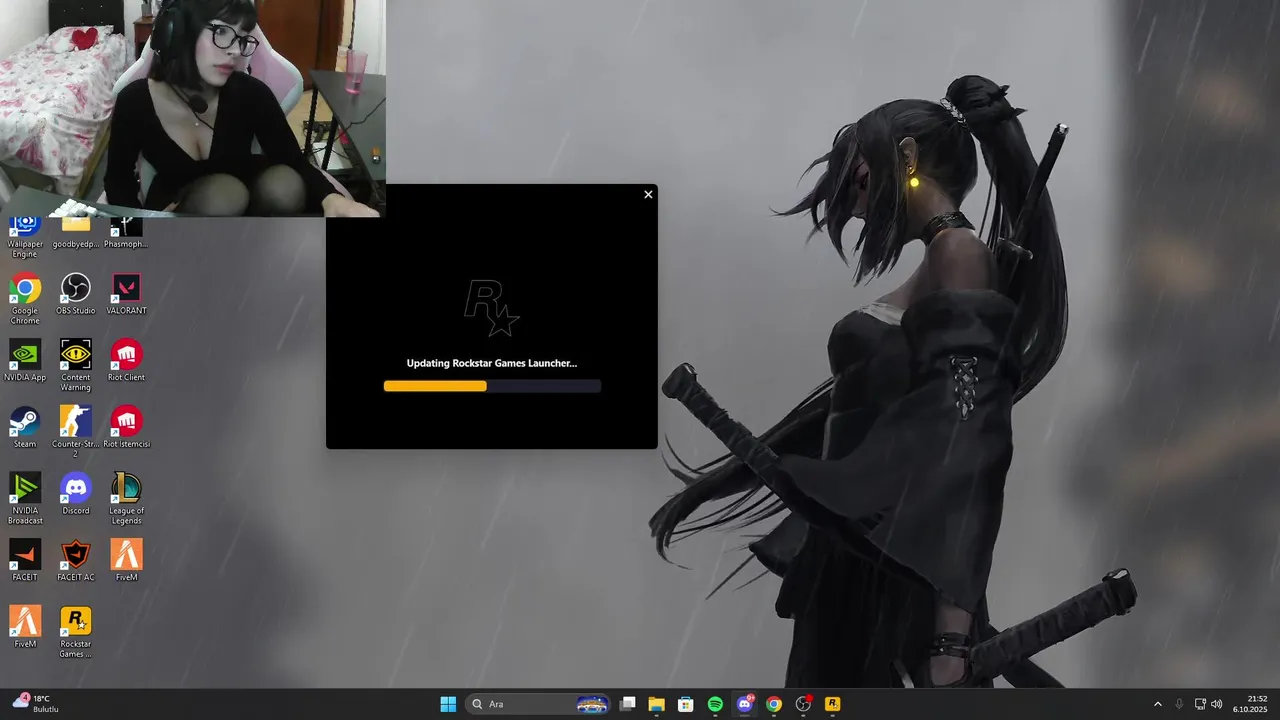Click the microphone icon in system tray
The width and height of the screenshot is (1280, 720).
pyautogui.click(x=1179, y=704)
